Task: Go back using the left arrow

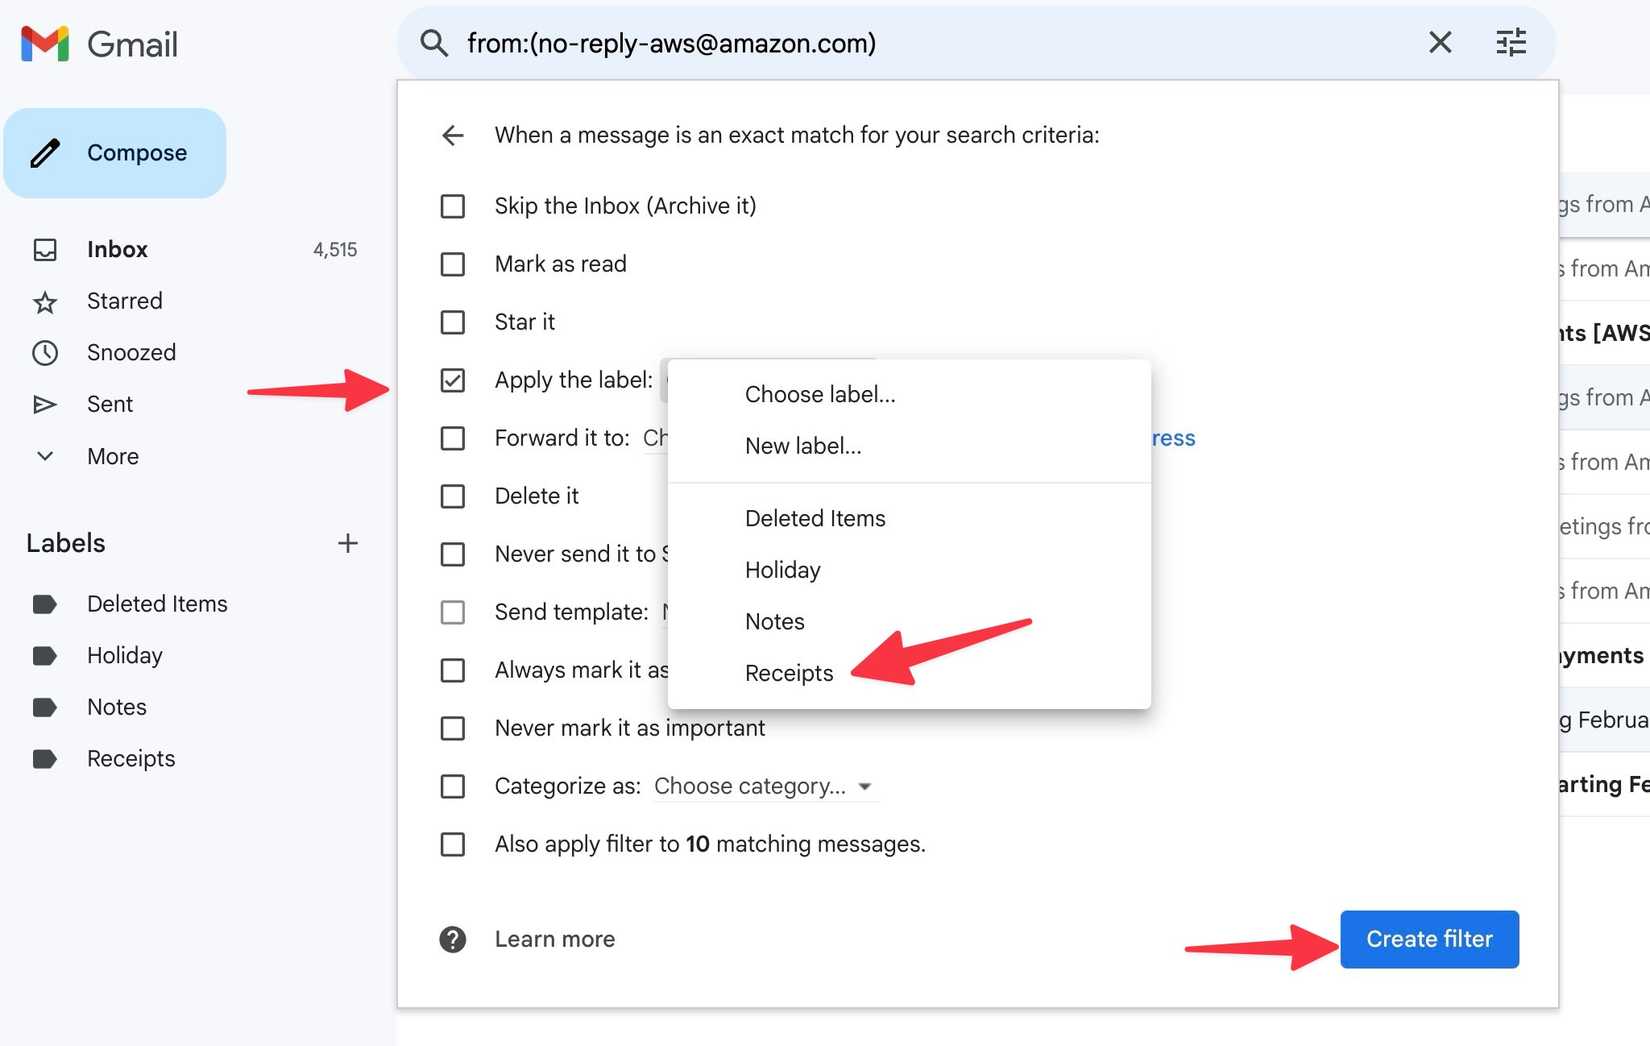Action: (x=453, y=135)
